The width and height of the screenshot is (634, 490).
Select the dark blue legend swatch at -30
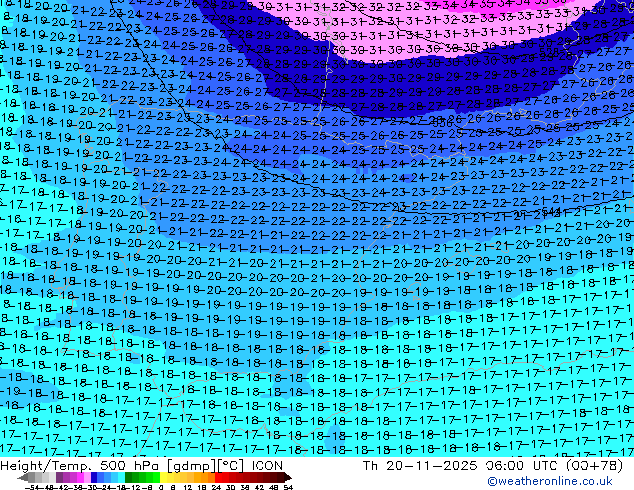pyautogui.click(x=94, y=477)
